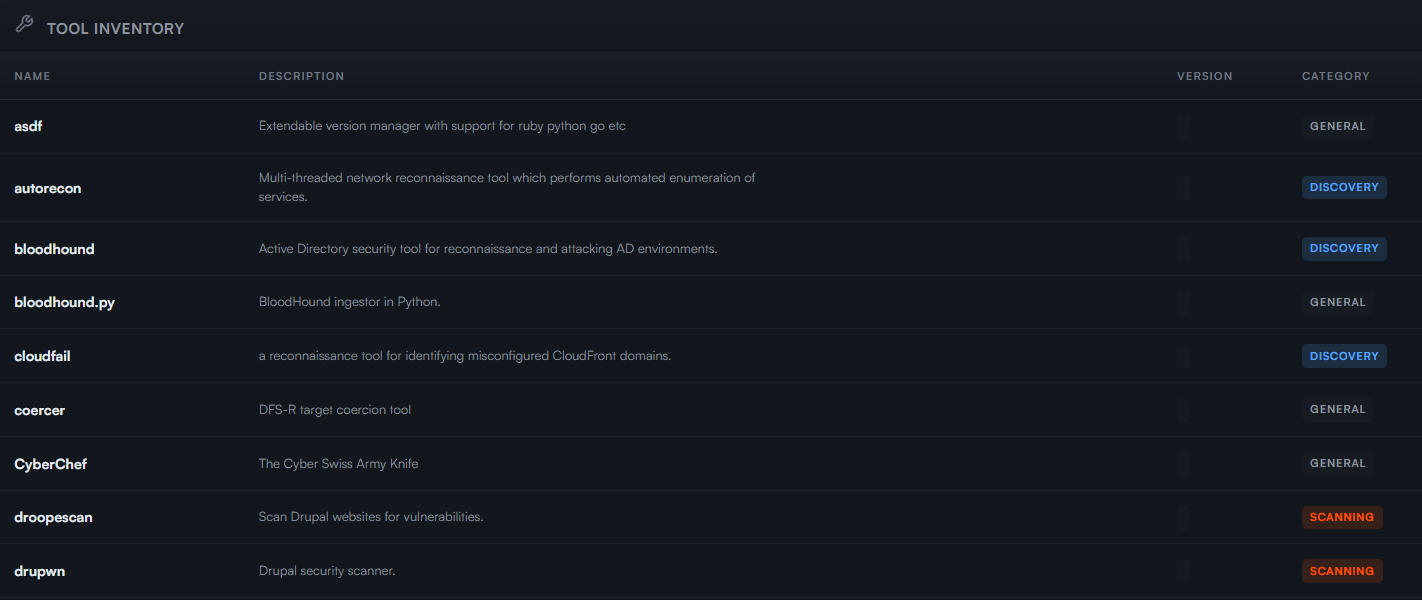Click the NAME column header
Screen dimensions: 1422x600
click(32, 76)
